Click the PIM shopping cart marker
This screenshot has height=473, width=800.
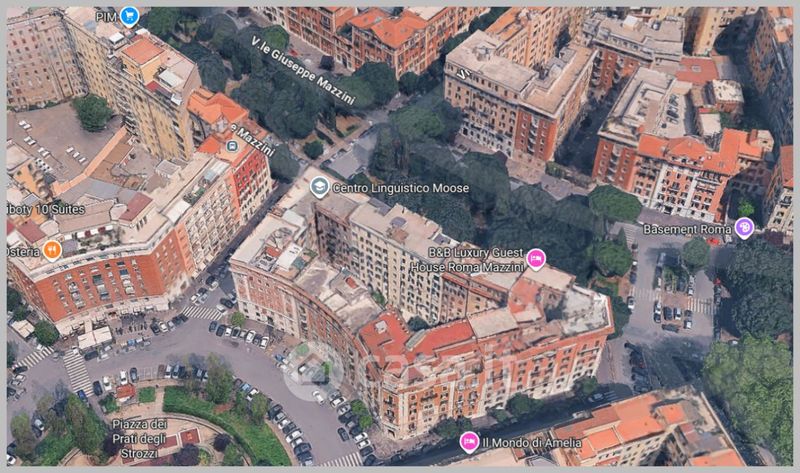pyautogui.click(x=130, y=16)
